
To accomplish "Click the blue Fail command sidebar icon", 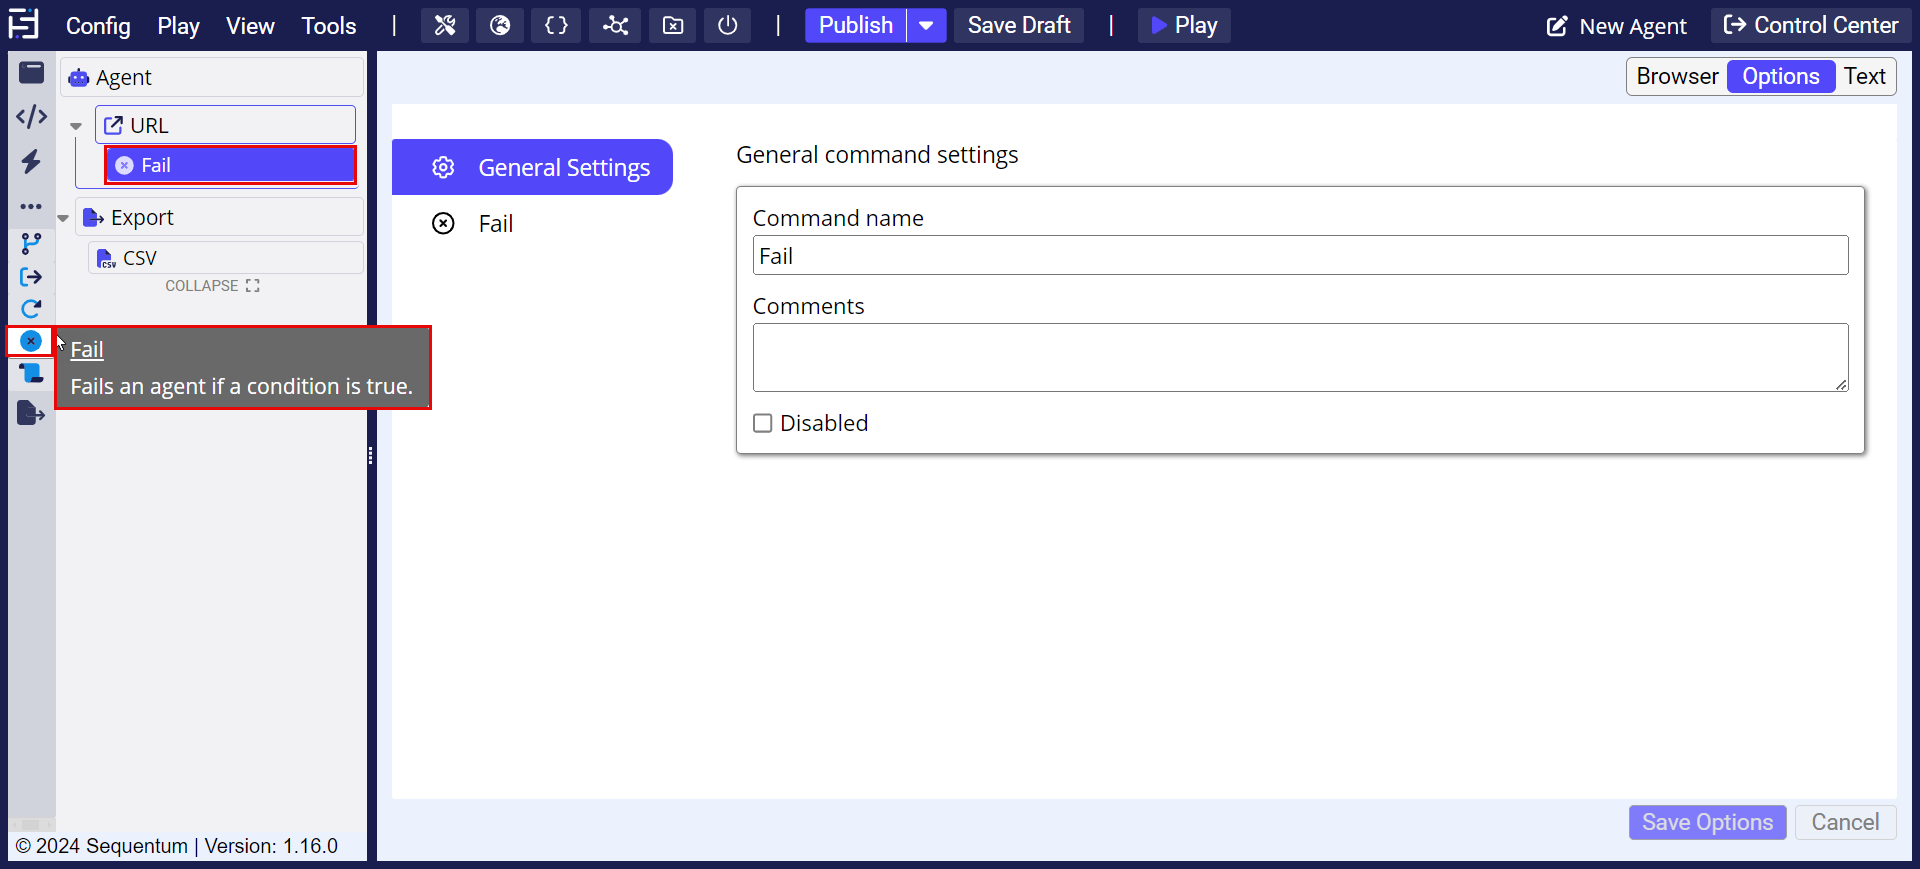I will (x=31, y=341).
